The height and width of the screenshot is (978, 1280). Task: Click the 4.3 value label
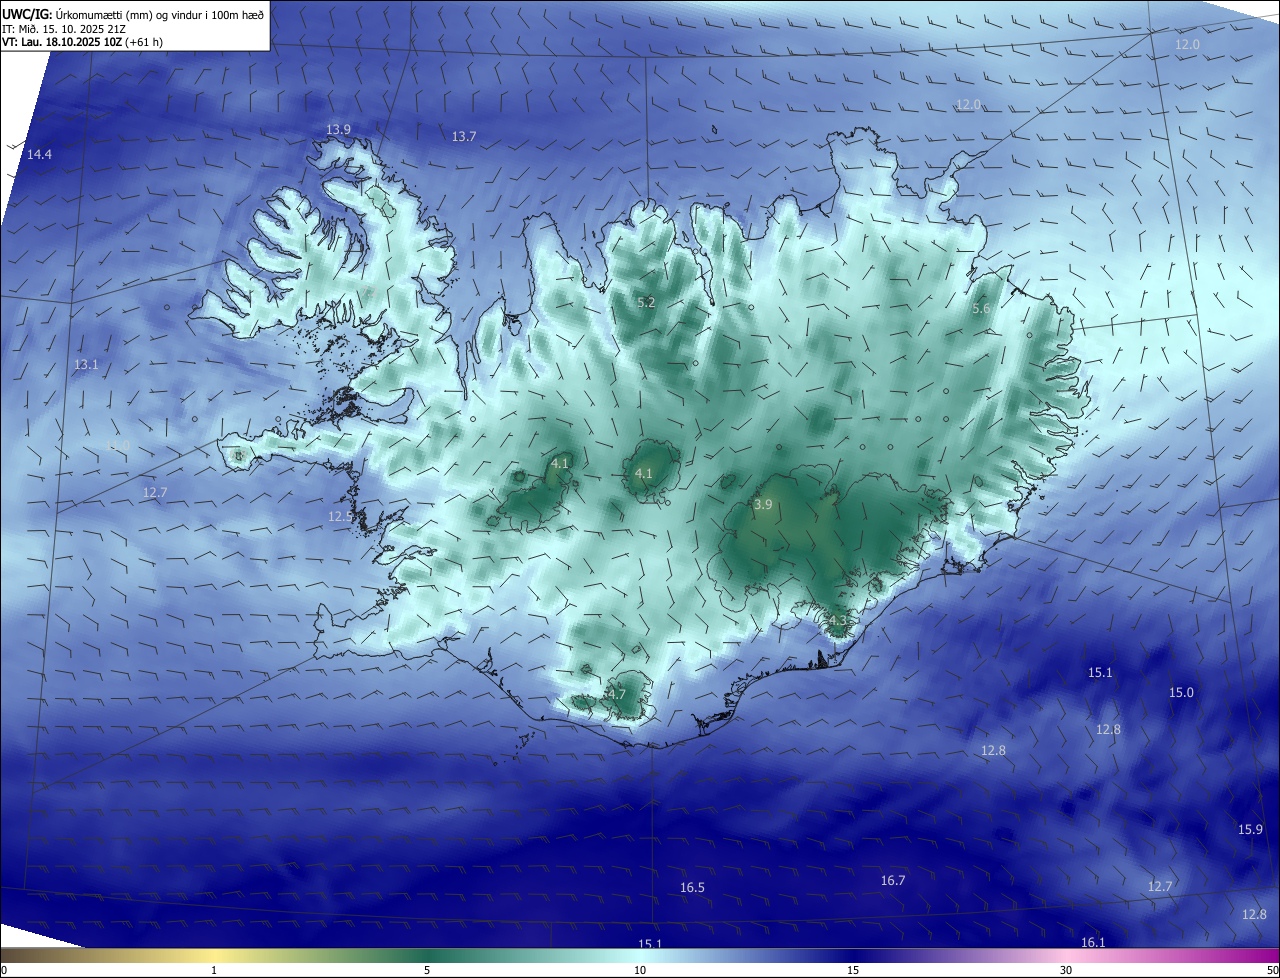(x=837, y=621)
